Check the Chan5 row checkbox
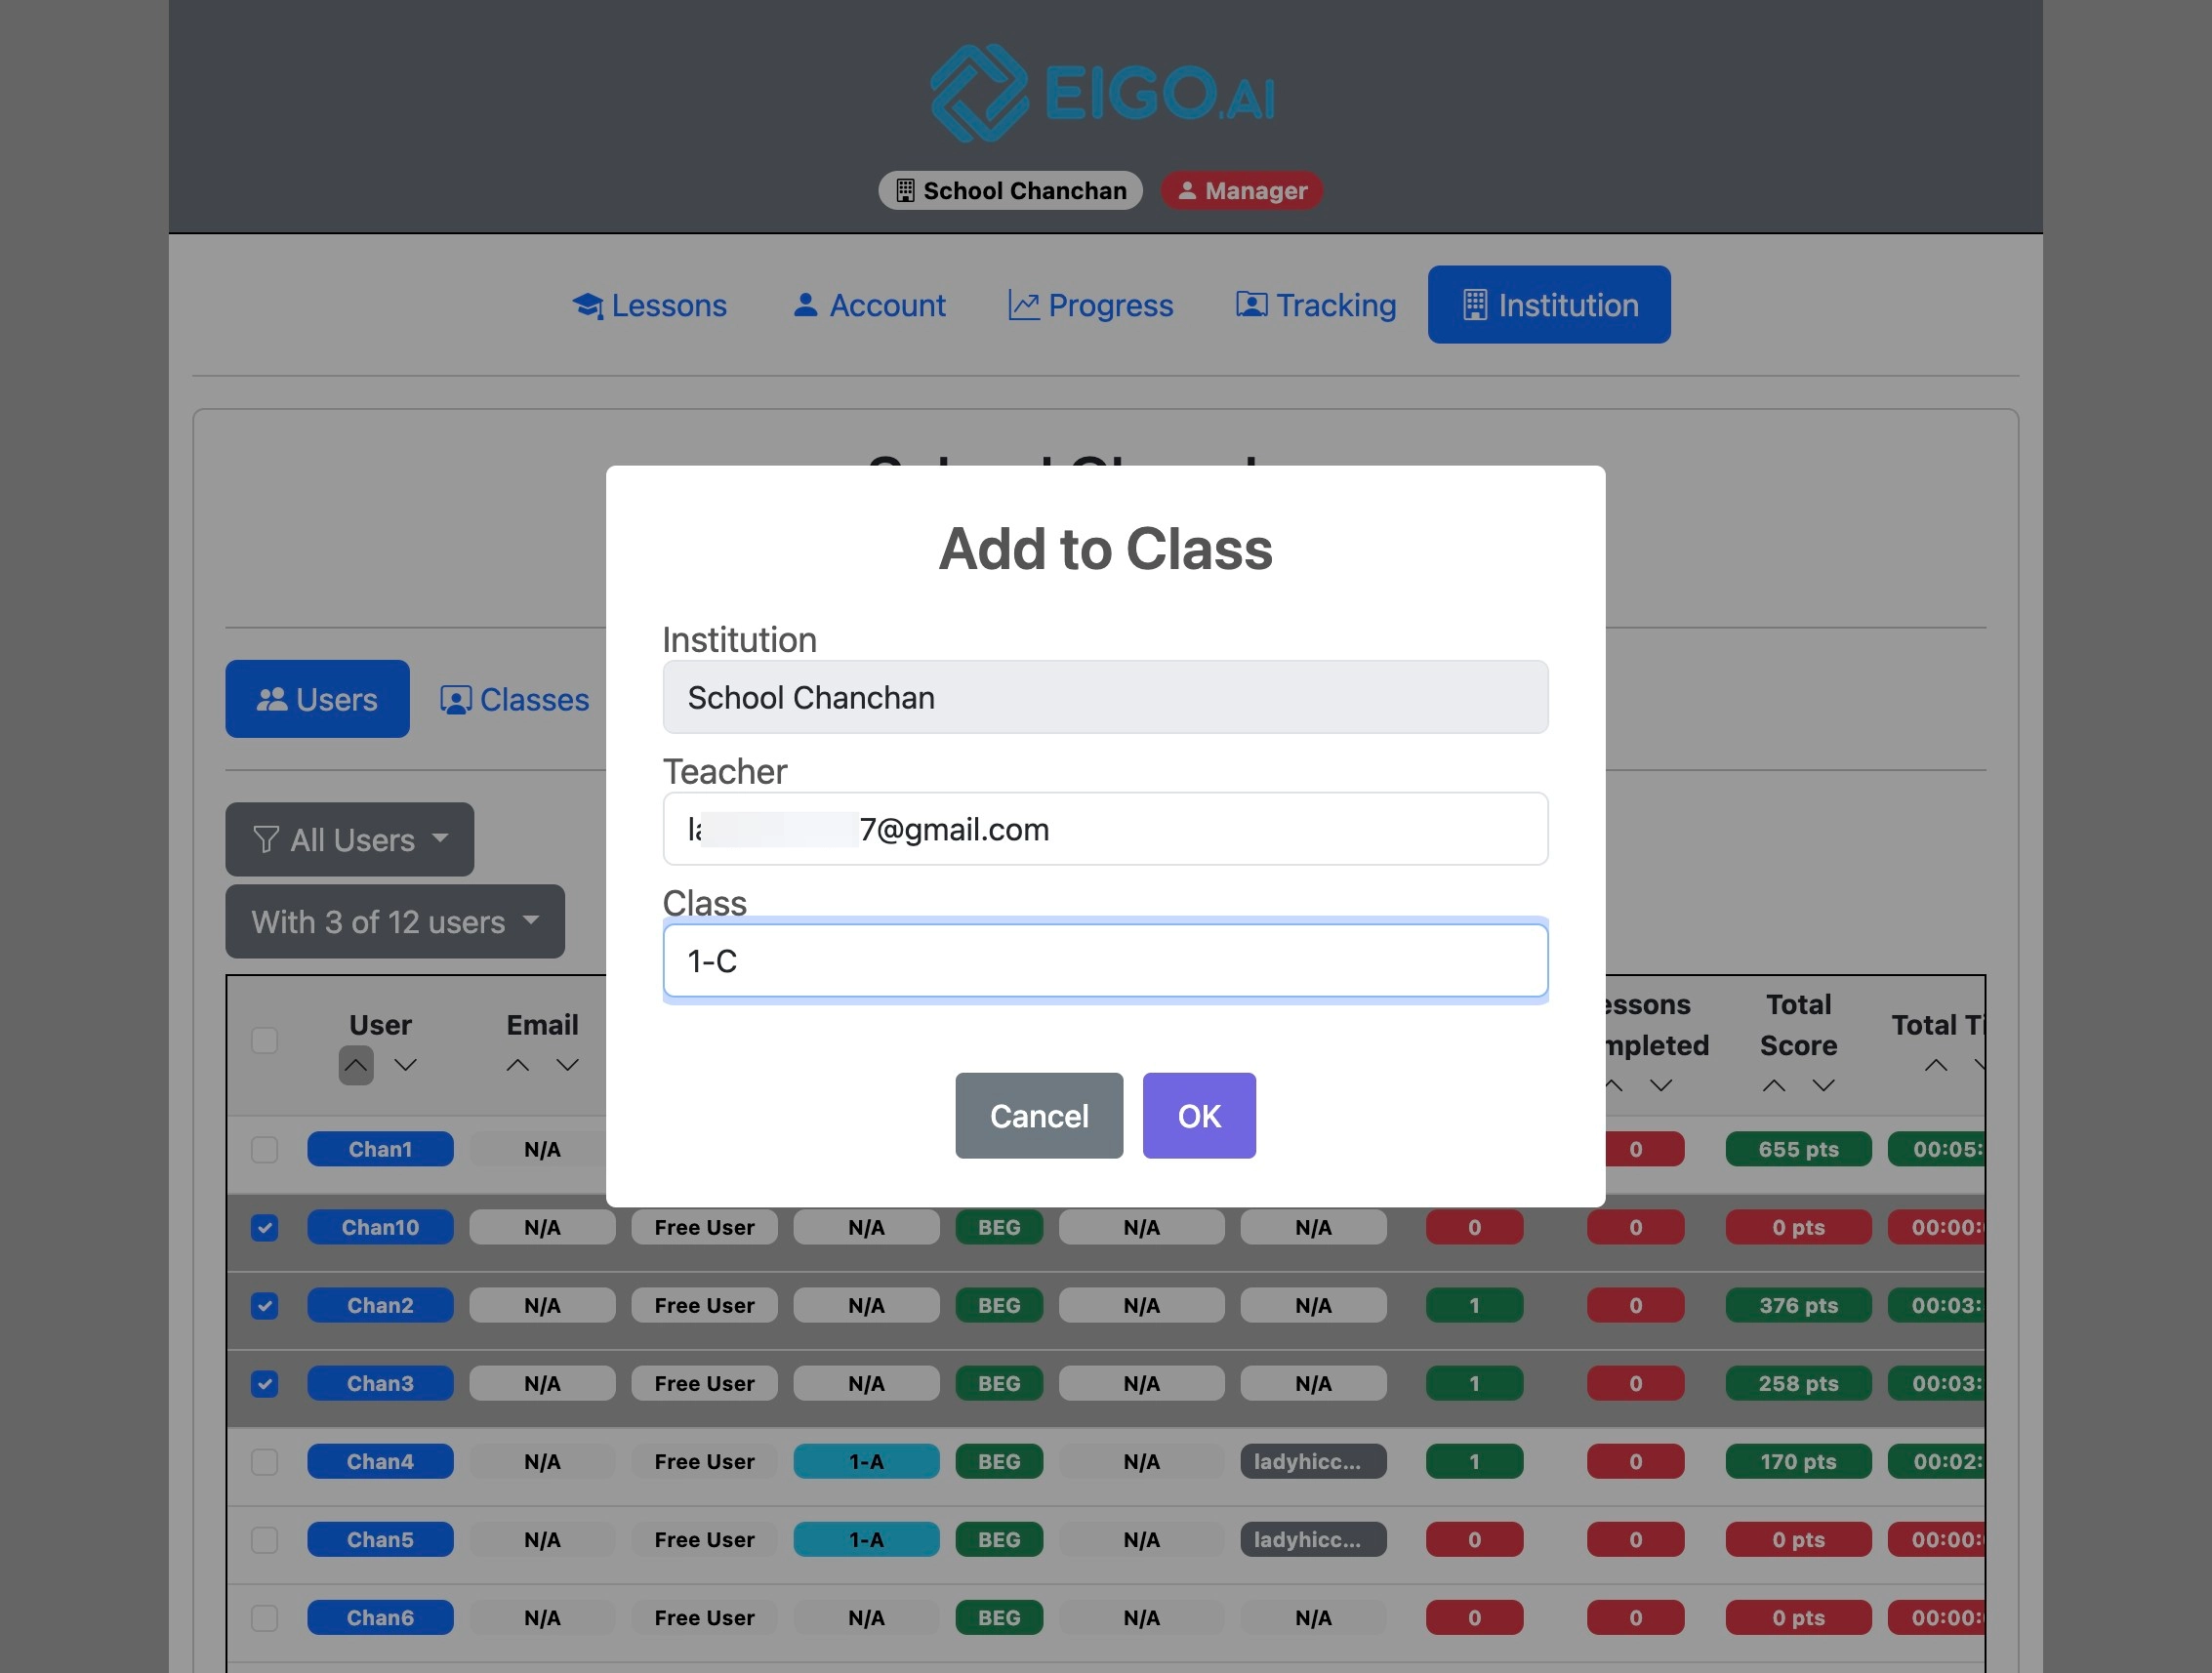Image resolution: width=2212 pixels, height=1673 pixels. (x=264, y=1540)
